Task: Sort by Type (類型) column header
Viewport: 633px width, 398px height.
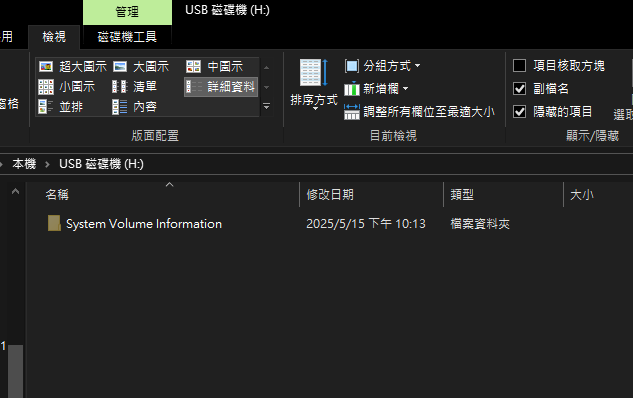Action: click(x=503, y=195)
